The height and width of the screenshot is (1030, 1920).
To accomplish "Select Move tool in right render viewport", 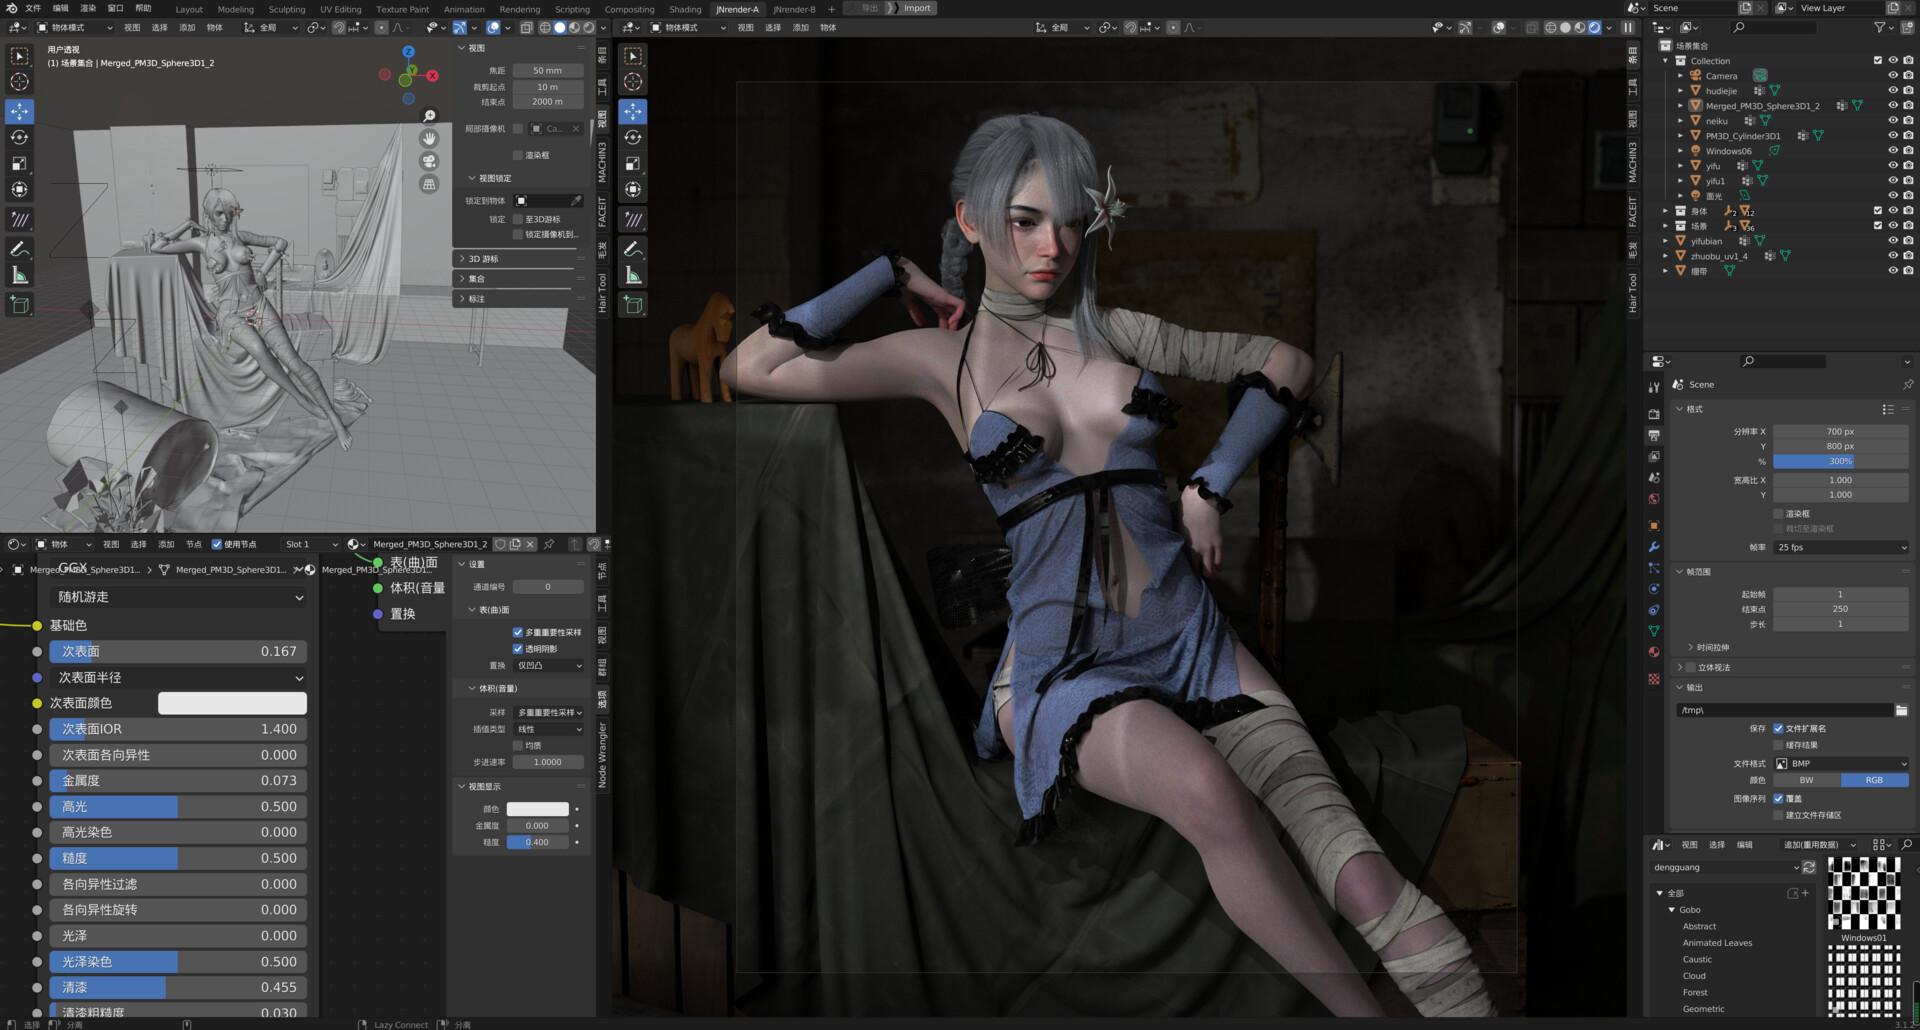I will pos(633,111).
